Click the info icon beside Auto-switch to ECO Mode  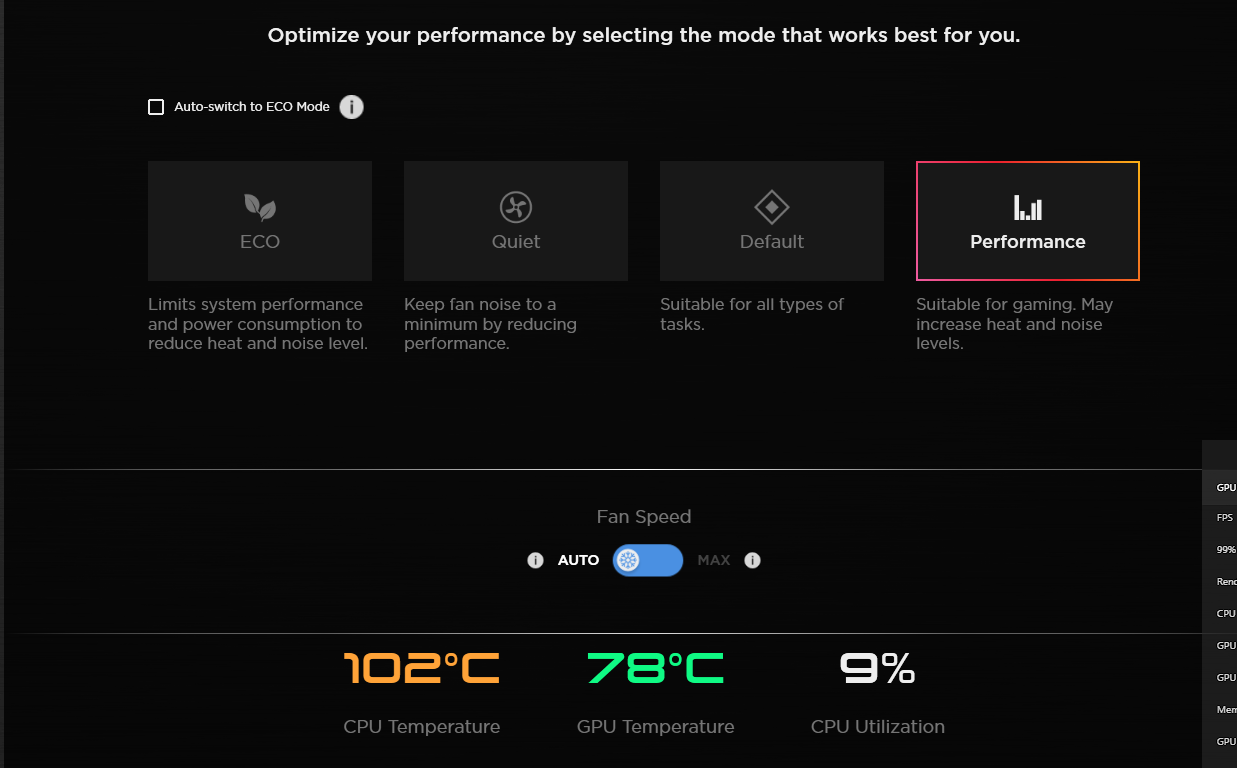tap(351, 107)
